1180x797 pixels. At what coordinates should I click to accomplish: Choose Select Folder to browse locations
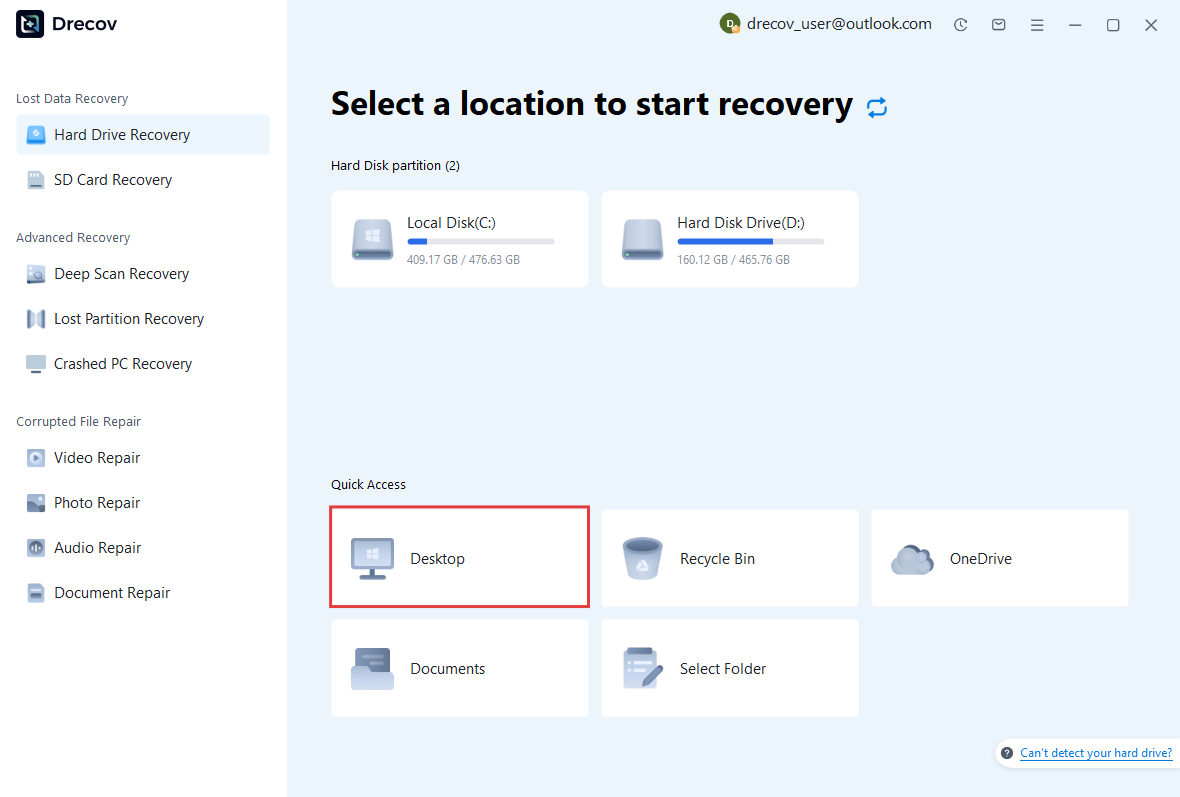[729, 668]
